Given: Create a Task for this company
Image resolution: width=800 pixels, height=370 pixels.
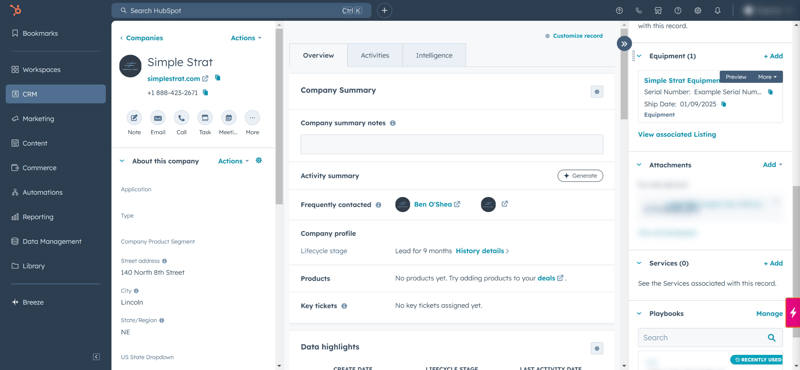Looking at the screenshot, I should [x=205, y=118].
